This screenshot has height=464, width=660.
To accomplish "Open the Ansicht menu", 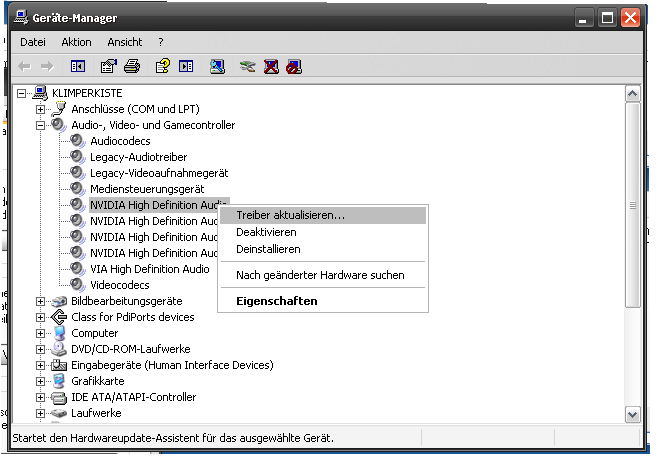I will click(125, 42).
